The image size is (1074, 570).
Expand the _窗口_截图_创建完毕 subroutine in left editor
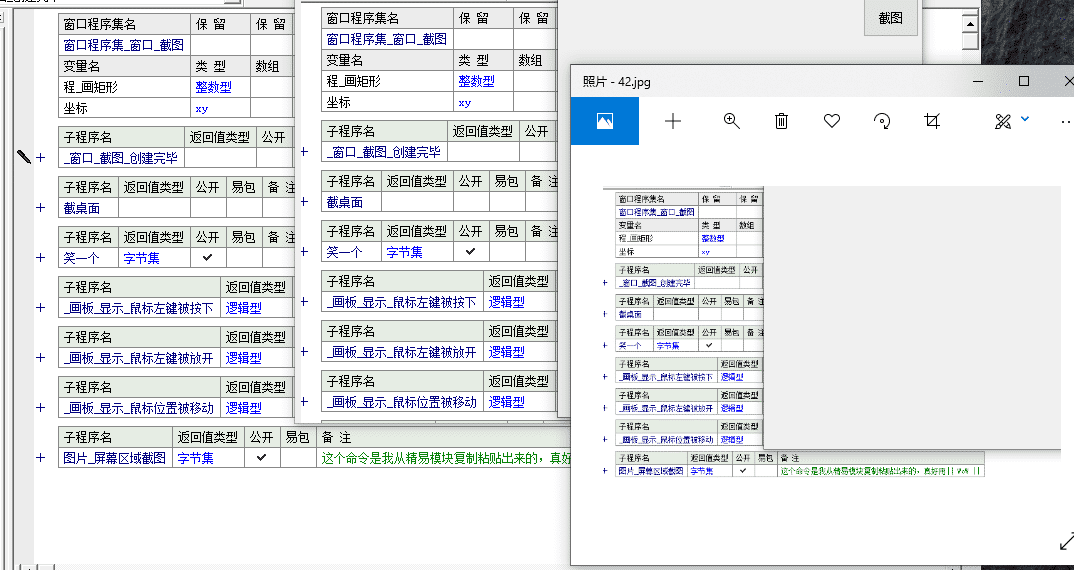tap(41, 158)
